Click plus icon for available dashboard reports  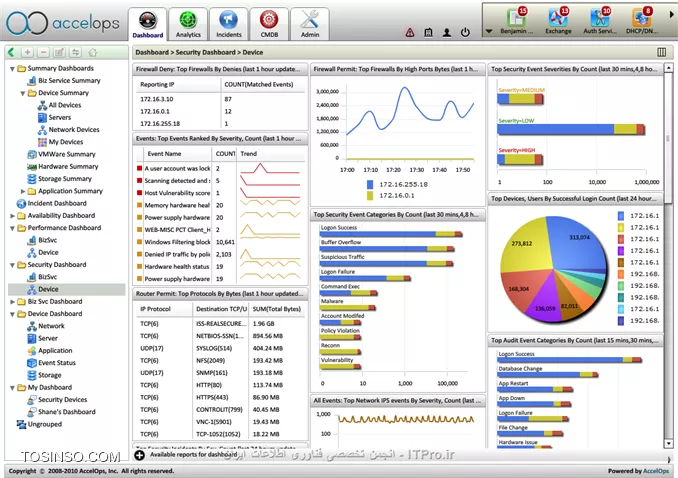140,455
